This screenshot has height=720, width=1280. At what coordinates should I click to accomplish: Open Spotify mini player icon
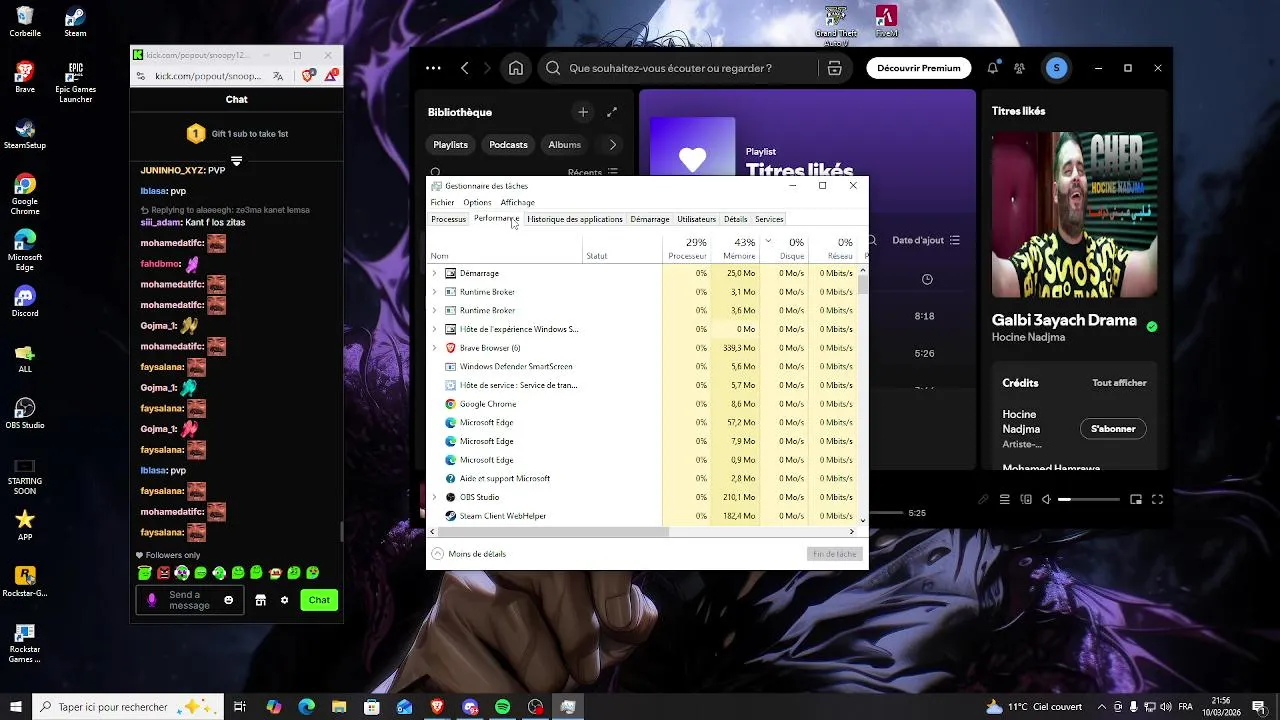coord(1136,499)
